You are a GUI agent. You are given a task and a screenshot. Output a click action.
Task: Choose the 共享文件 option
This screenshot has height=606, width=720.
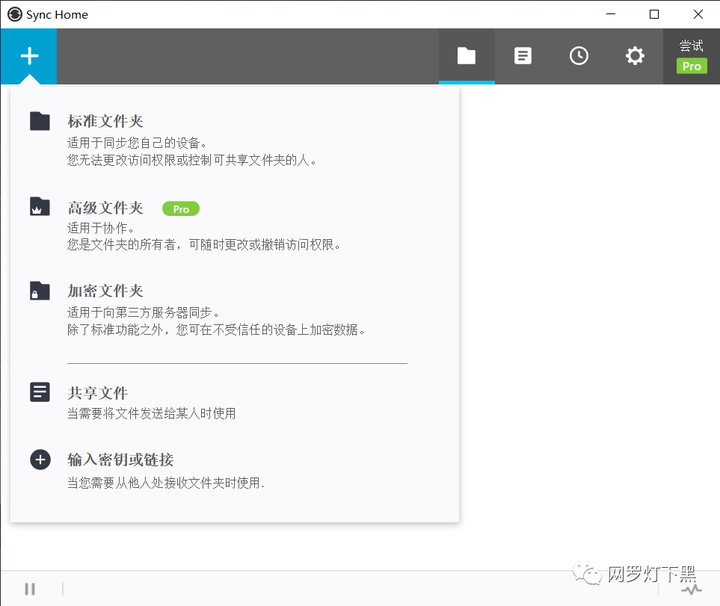pyautogui.click(x=97, y=393)
